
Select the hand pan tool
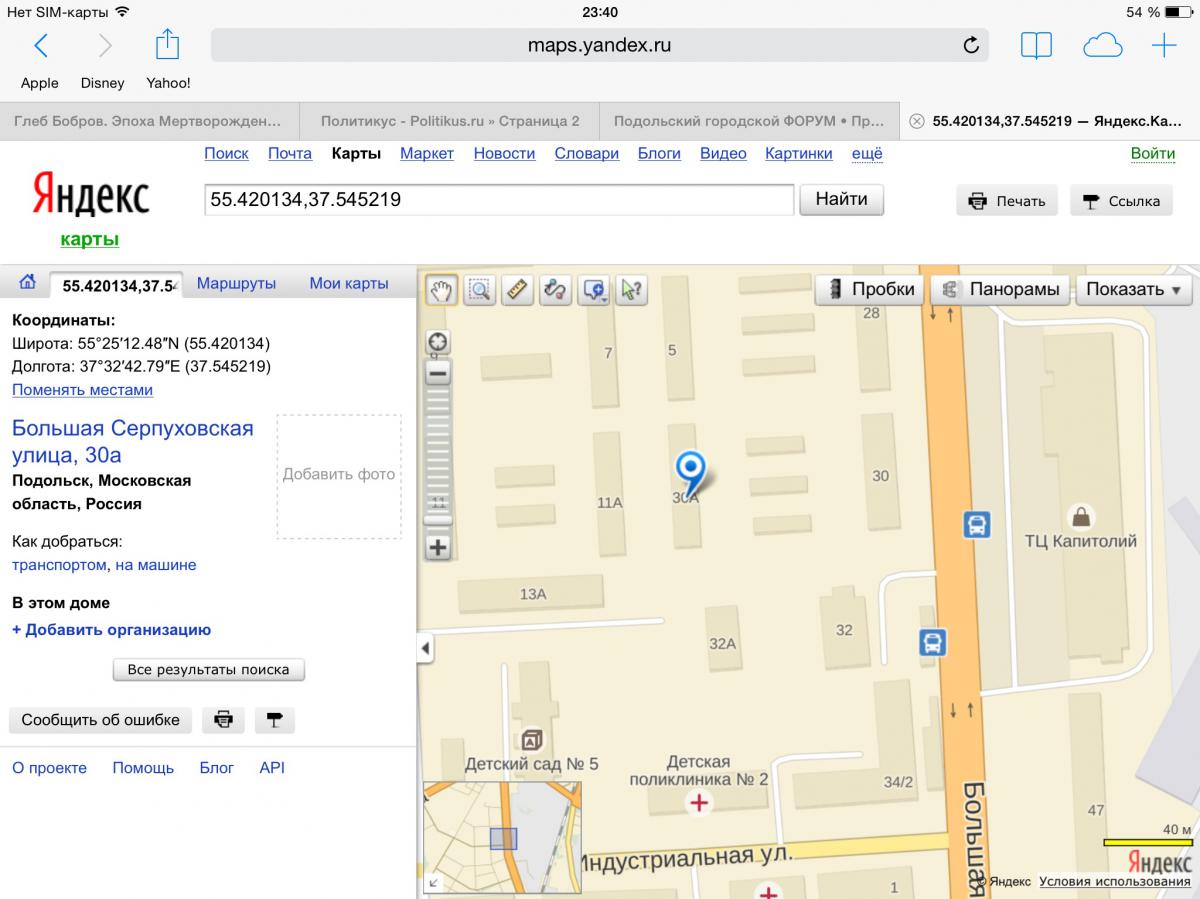441,290
